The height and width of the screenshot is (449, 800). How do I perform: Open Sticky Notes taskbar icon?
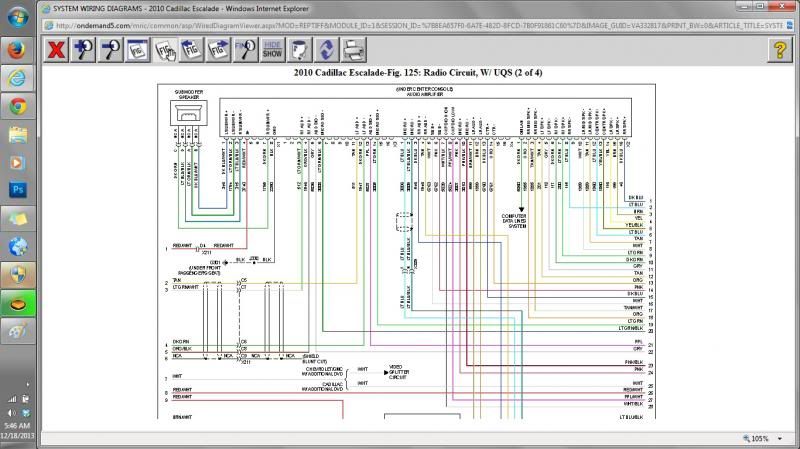(x=18, y=219)
